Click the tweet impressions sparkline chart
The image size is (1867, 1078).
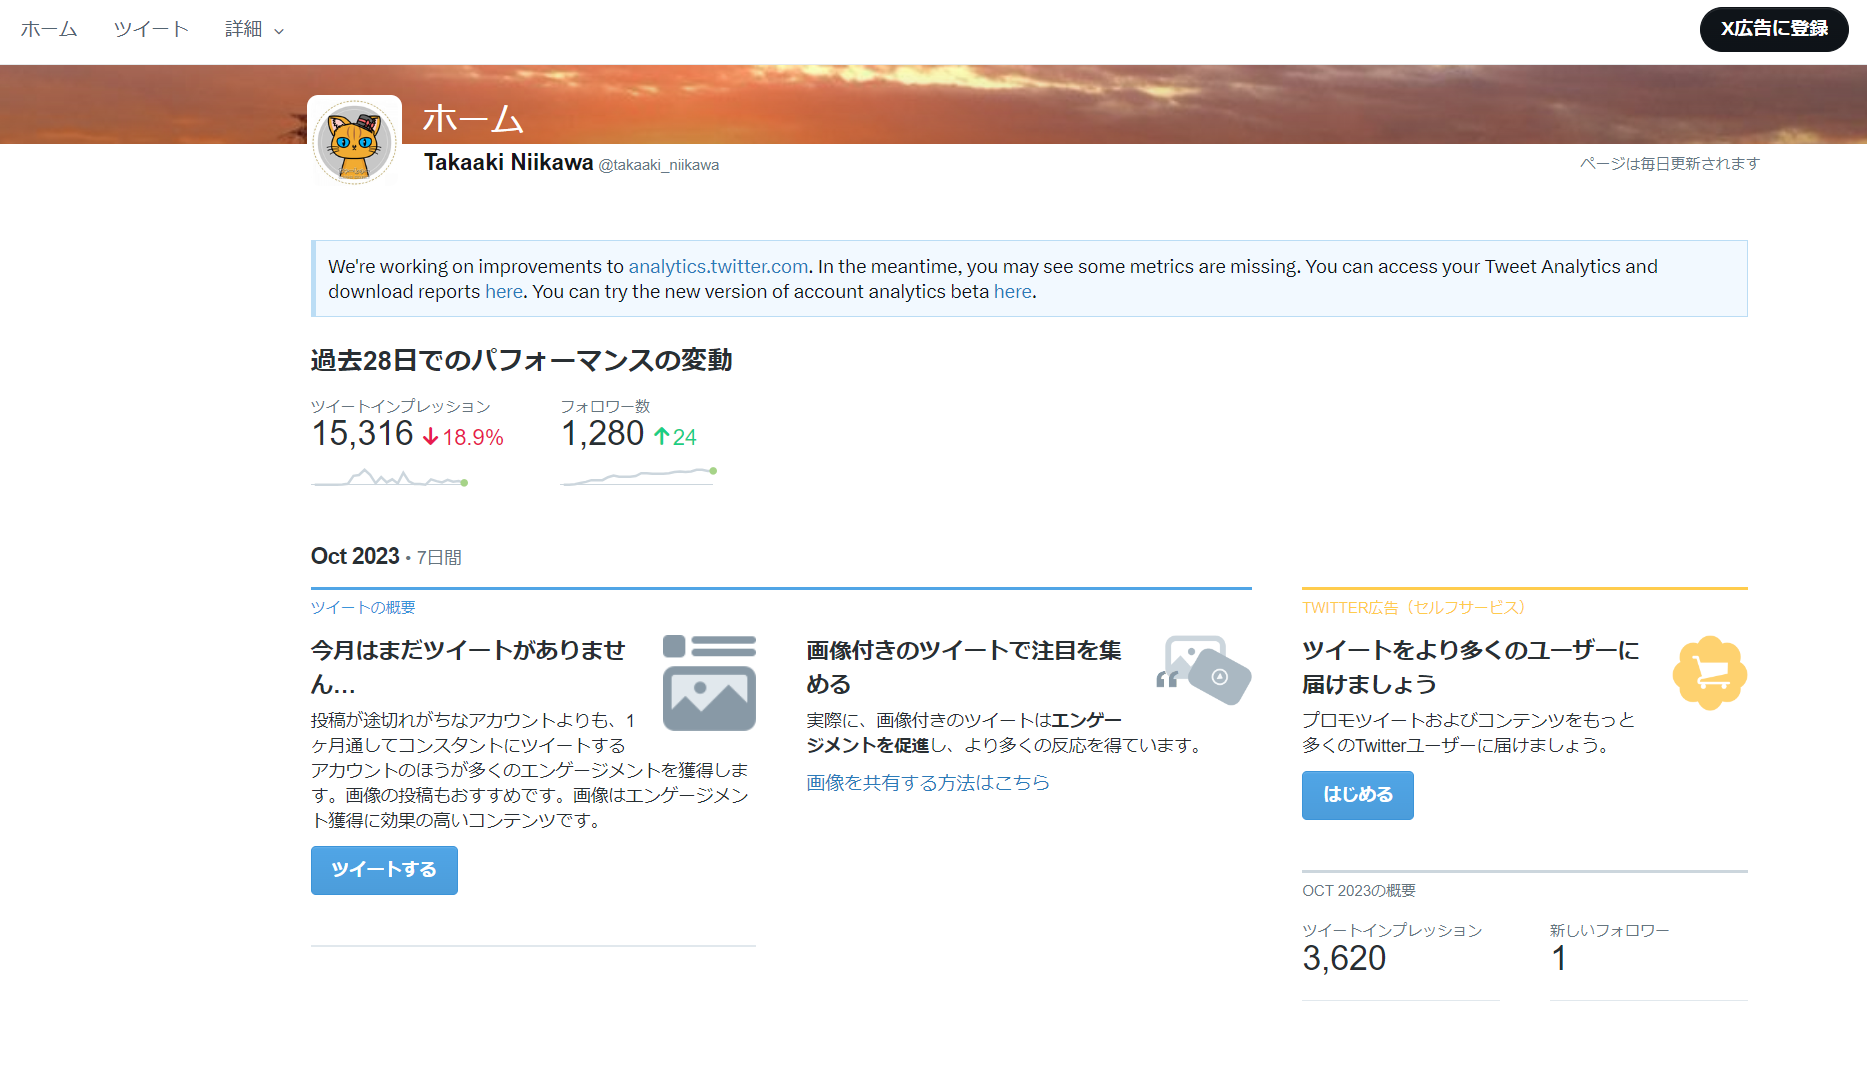pyautogui.click(x=389, y=478)
